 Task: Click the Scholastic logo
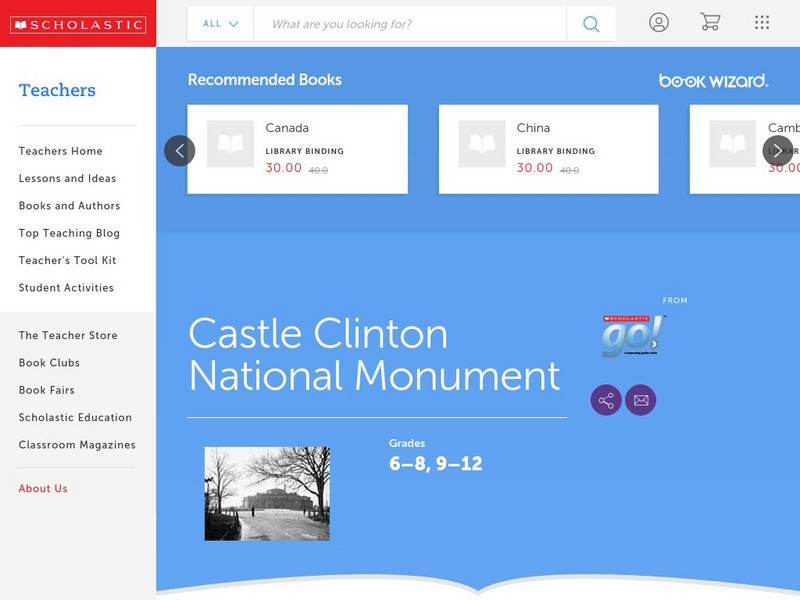point(78,22)
